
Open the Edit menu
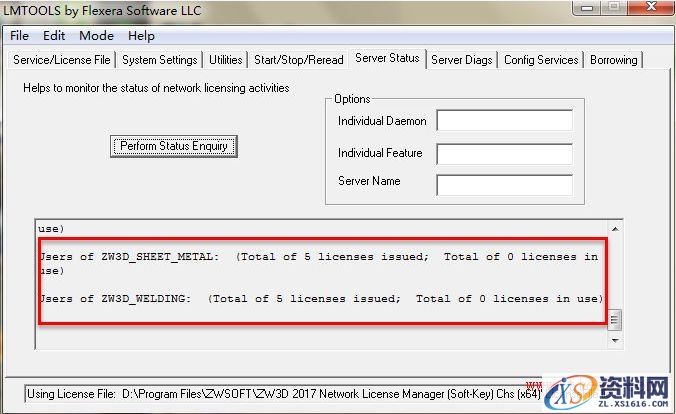click(x=53, y=35)
